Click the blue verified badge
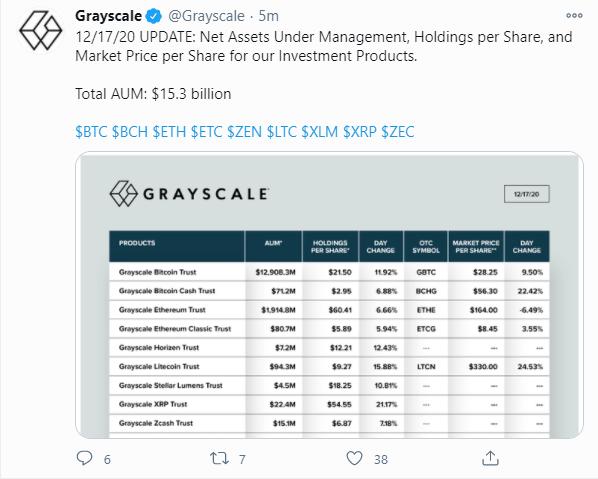This screenshot has height=479, width=598. click(x=154, y=16)
